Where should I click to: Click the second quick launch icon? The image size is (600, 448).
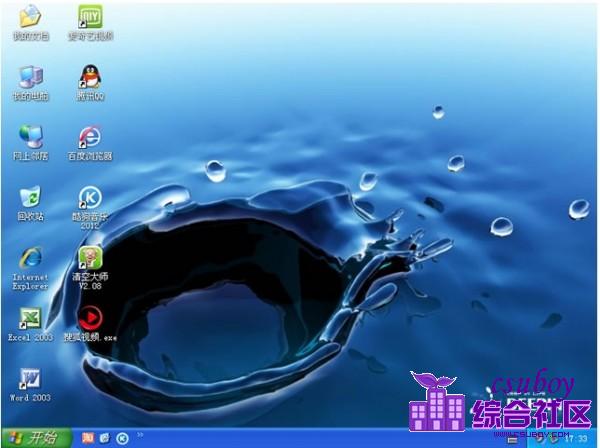105,438
